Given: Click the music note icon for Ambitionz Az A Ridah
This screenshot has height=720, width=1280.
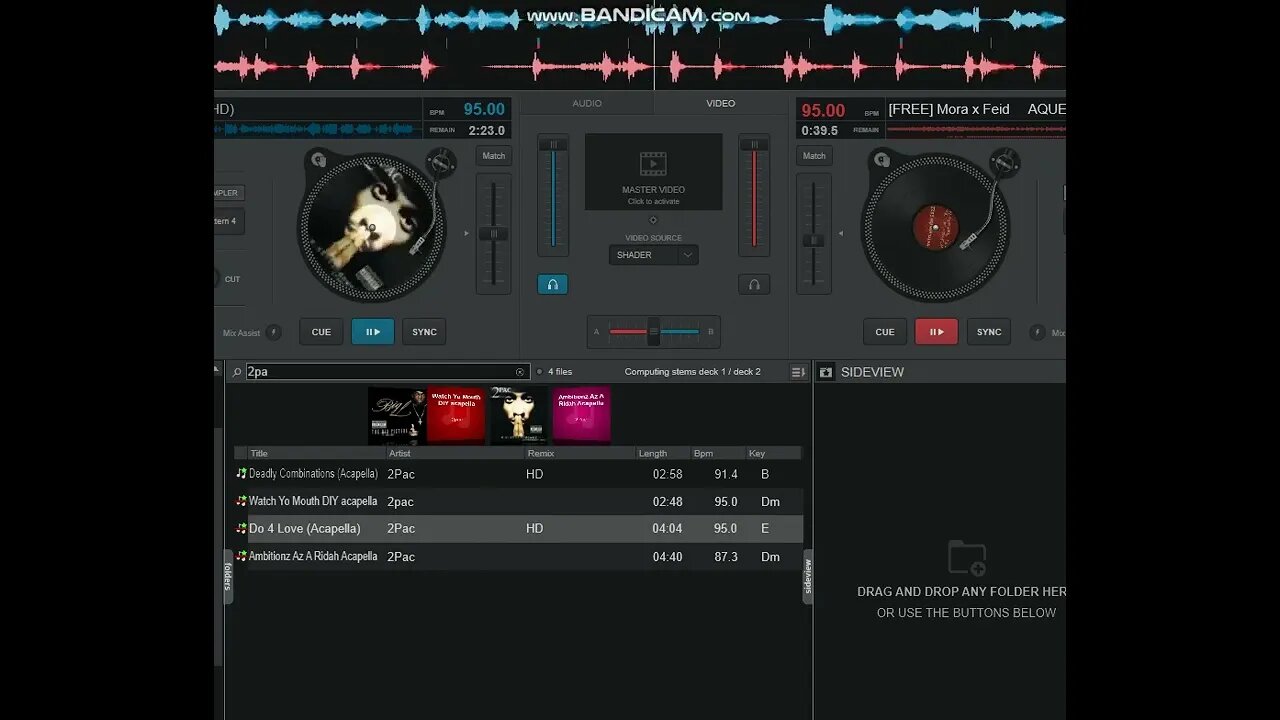Looking at the screenshot, I should coord(241,556).
